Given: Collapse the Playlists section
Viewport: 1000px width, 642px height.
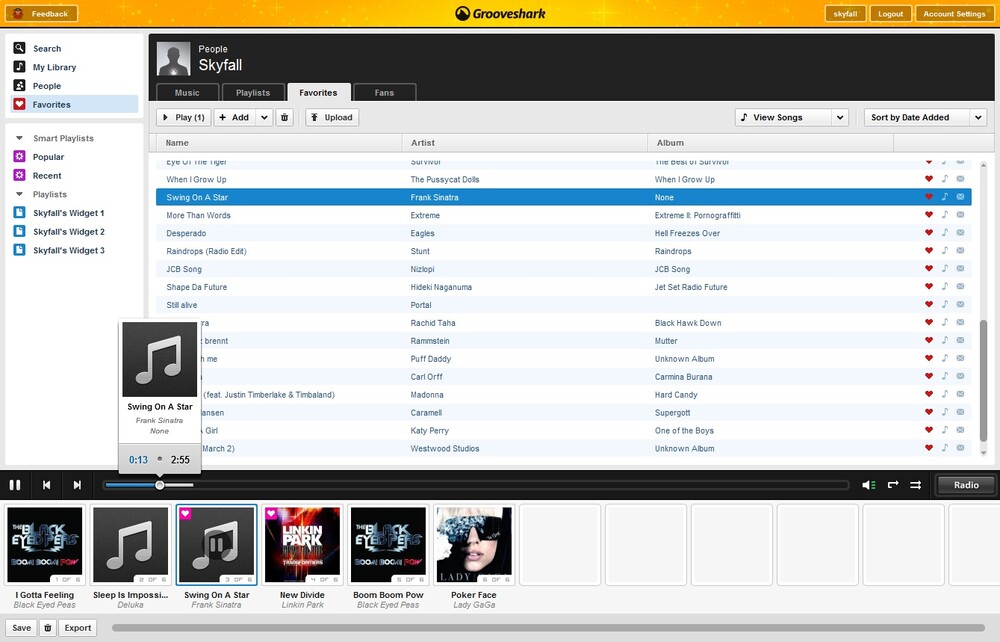Looking at the screenshot, I should click(x=20, y=194).
